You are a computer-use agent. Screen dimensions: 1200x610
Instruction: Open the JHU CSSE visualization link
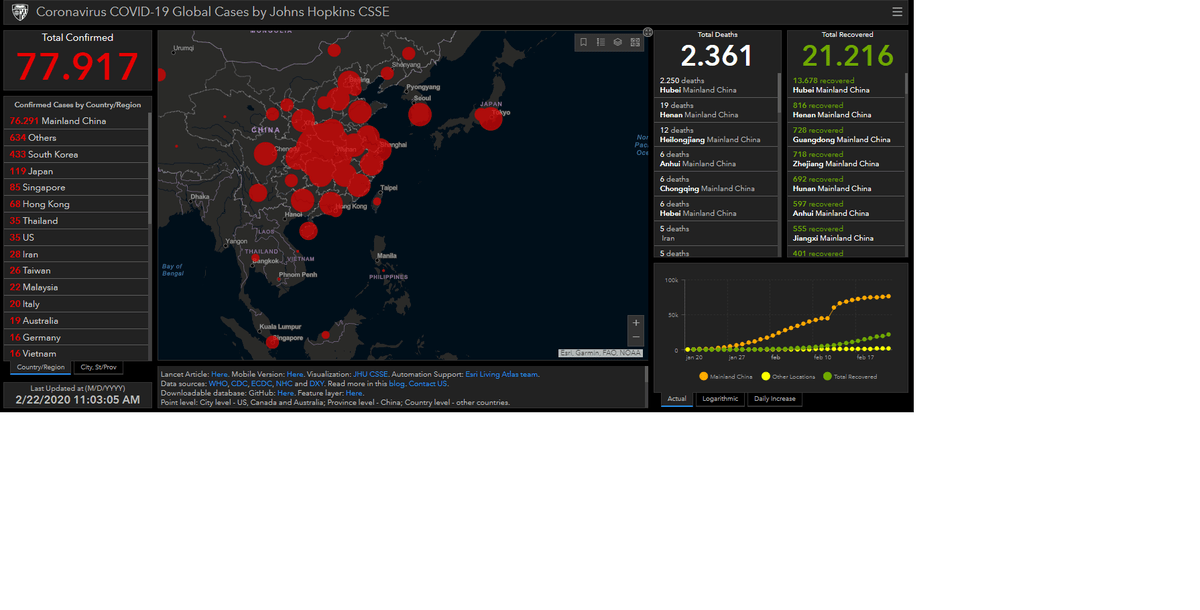371,374
